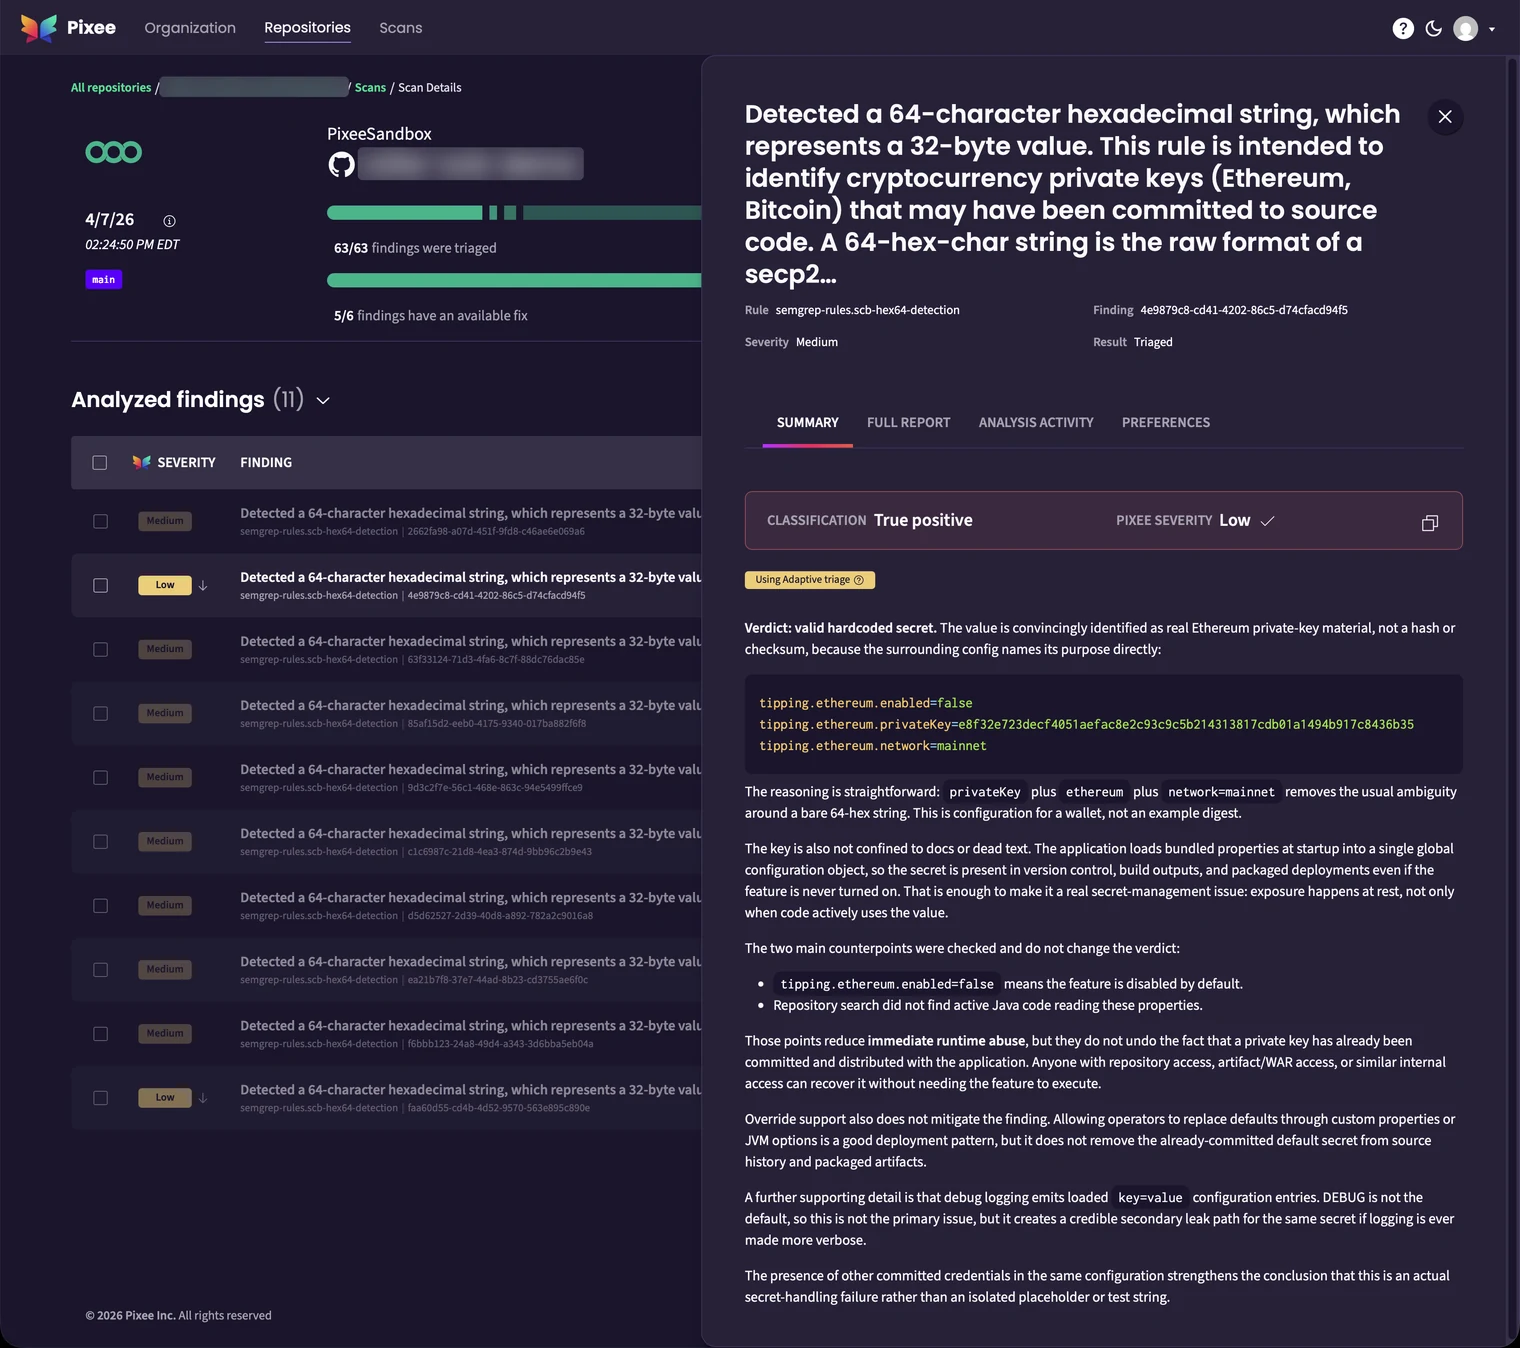Check the 85af15d2 finding checkbox

(100, 713)
